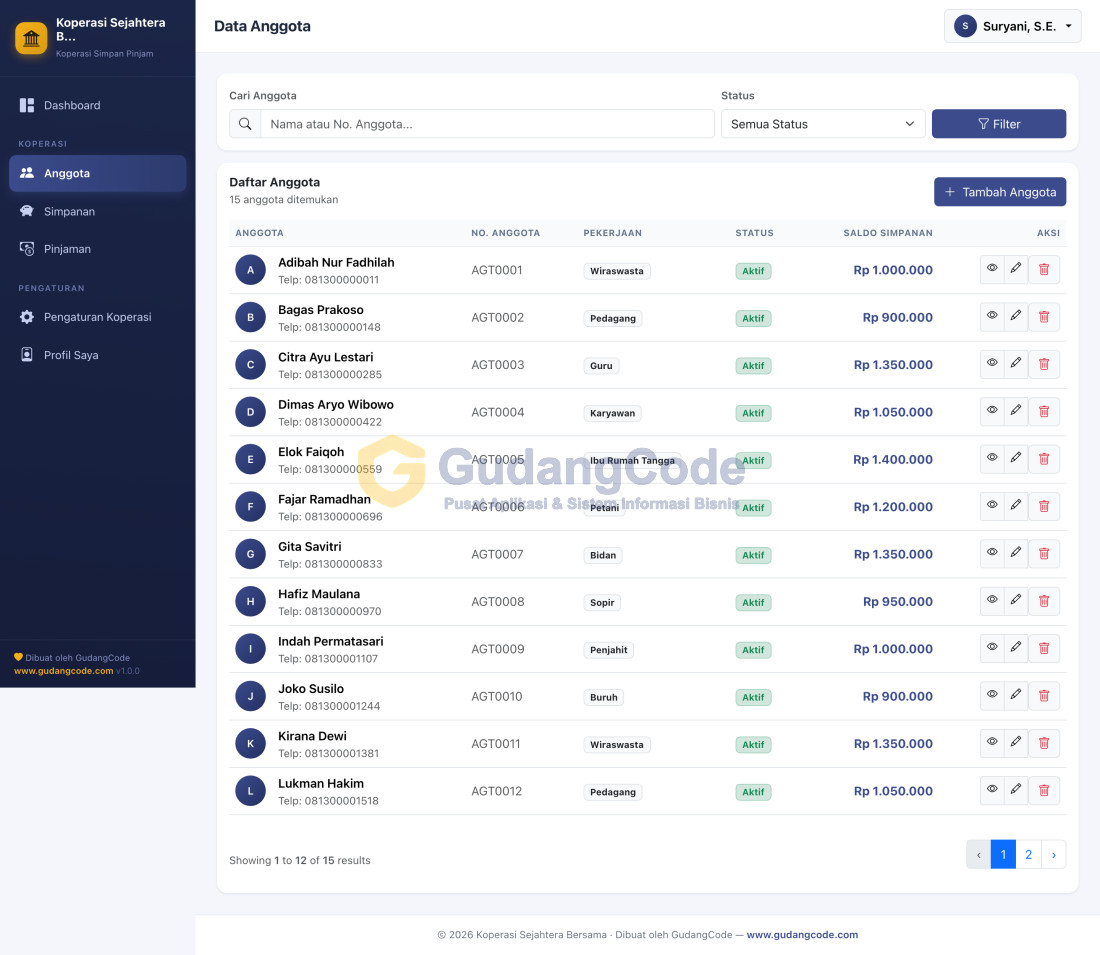Screen dimensions: 1100x955
Task: Remove Fajar Ramadhan using the trash icon
Action: pos(1044,506)
